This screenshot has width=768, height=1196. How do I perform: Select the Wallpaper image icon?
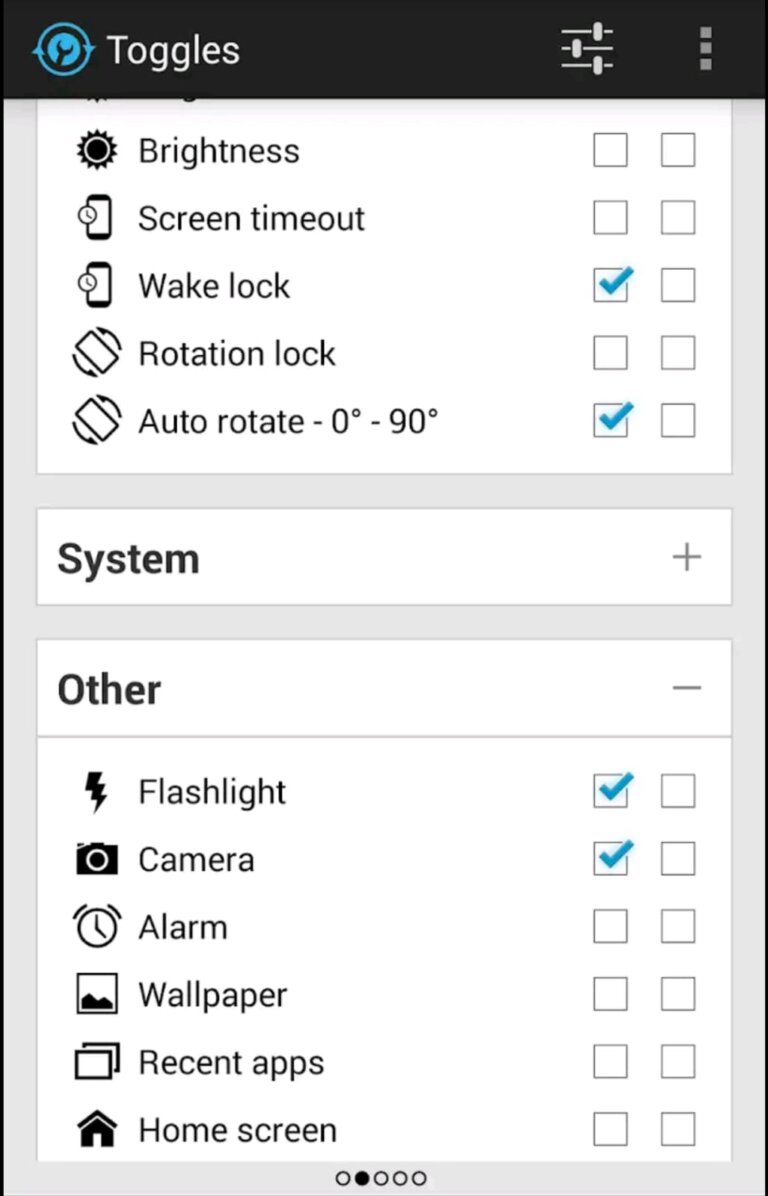[x=96, y=994]
